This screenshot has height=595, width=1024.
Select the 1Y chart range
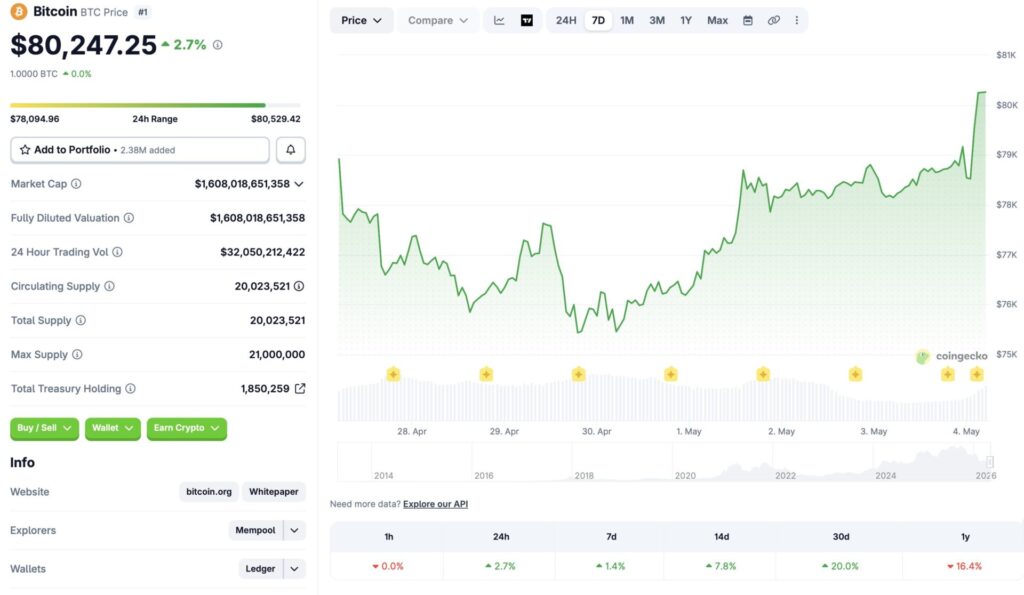pos(686,20)
